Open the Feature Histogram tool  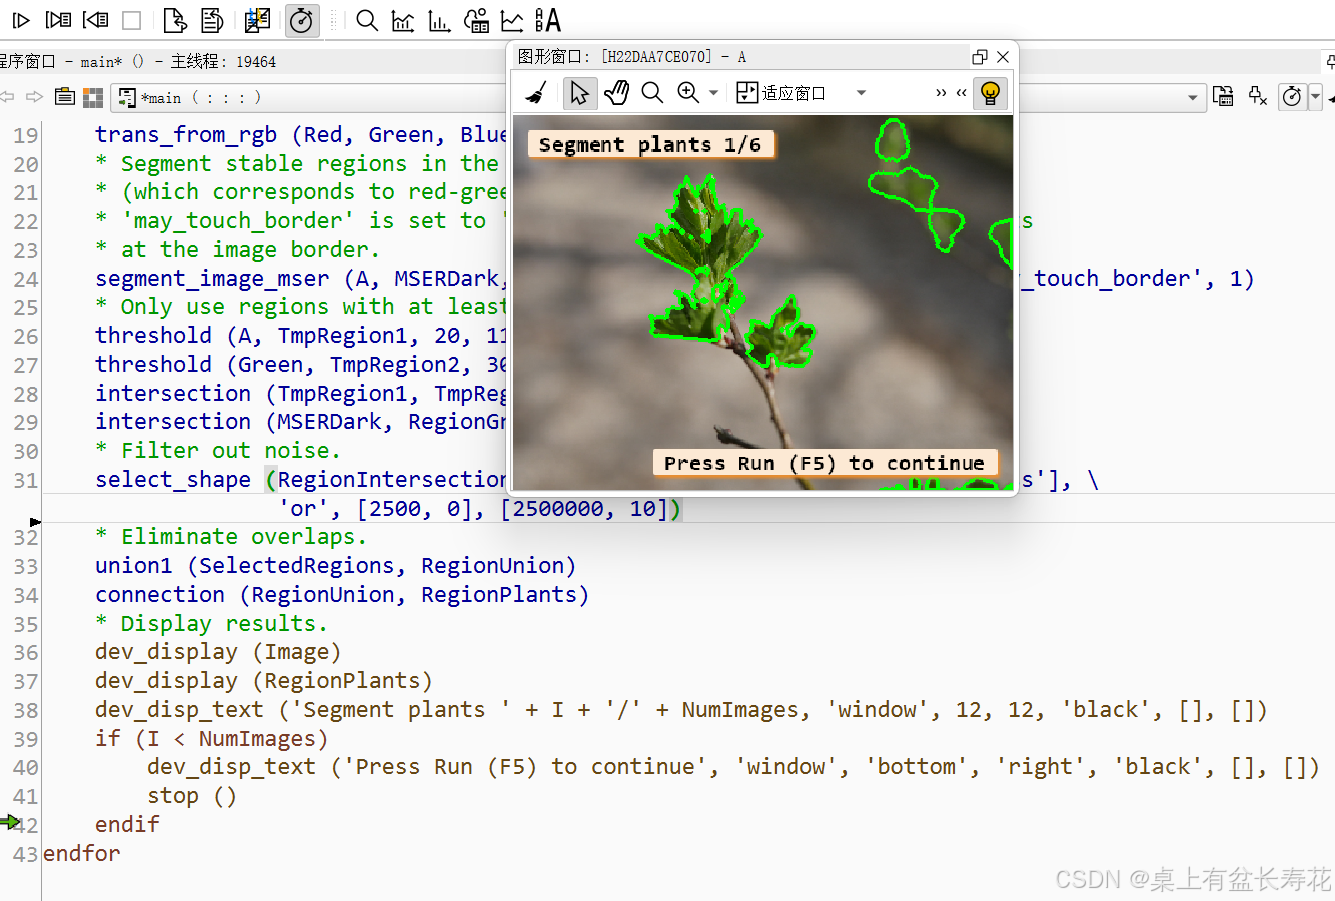pyautogui.click(x=439, y=20)
